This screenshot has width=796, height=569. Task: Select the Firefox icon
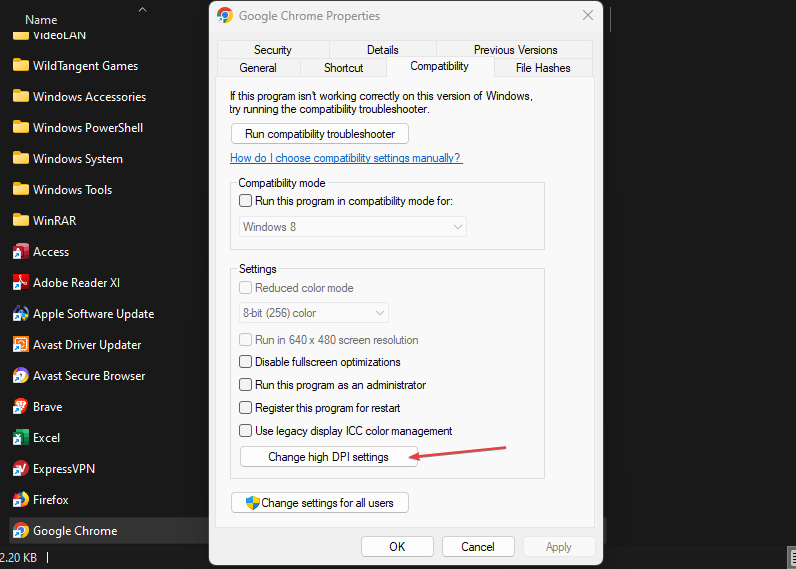[x=20, y=499]
